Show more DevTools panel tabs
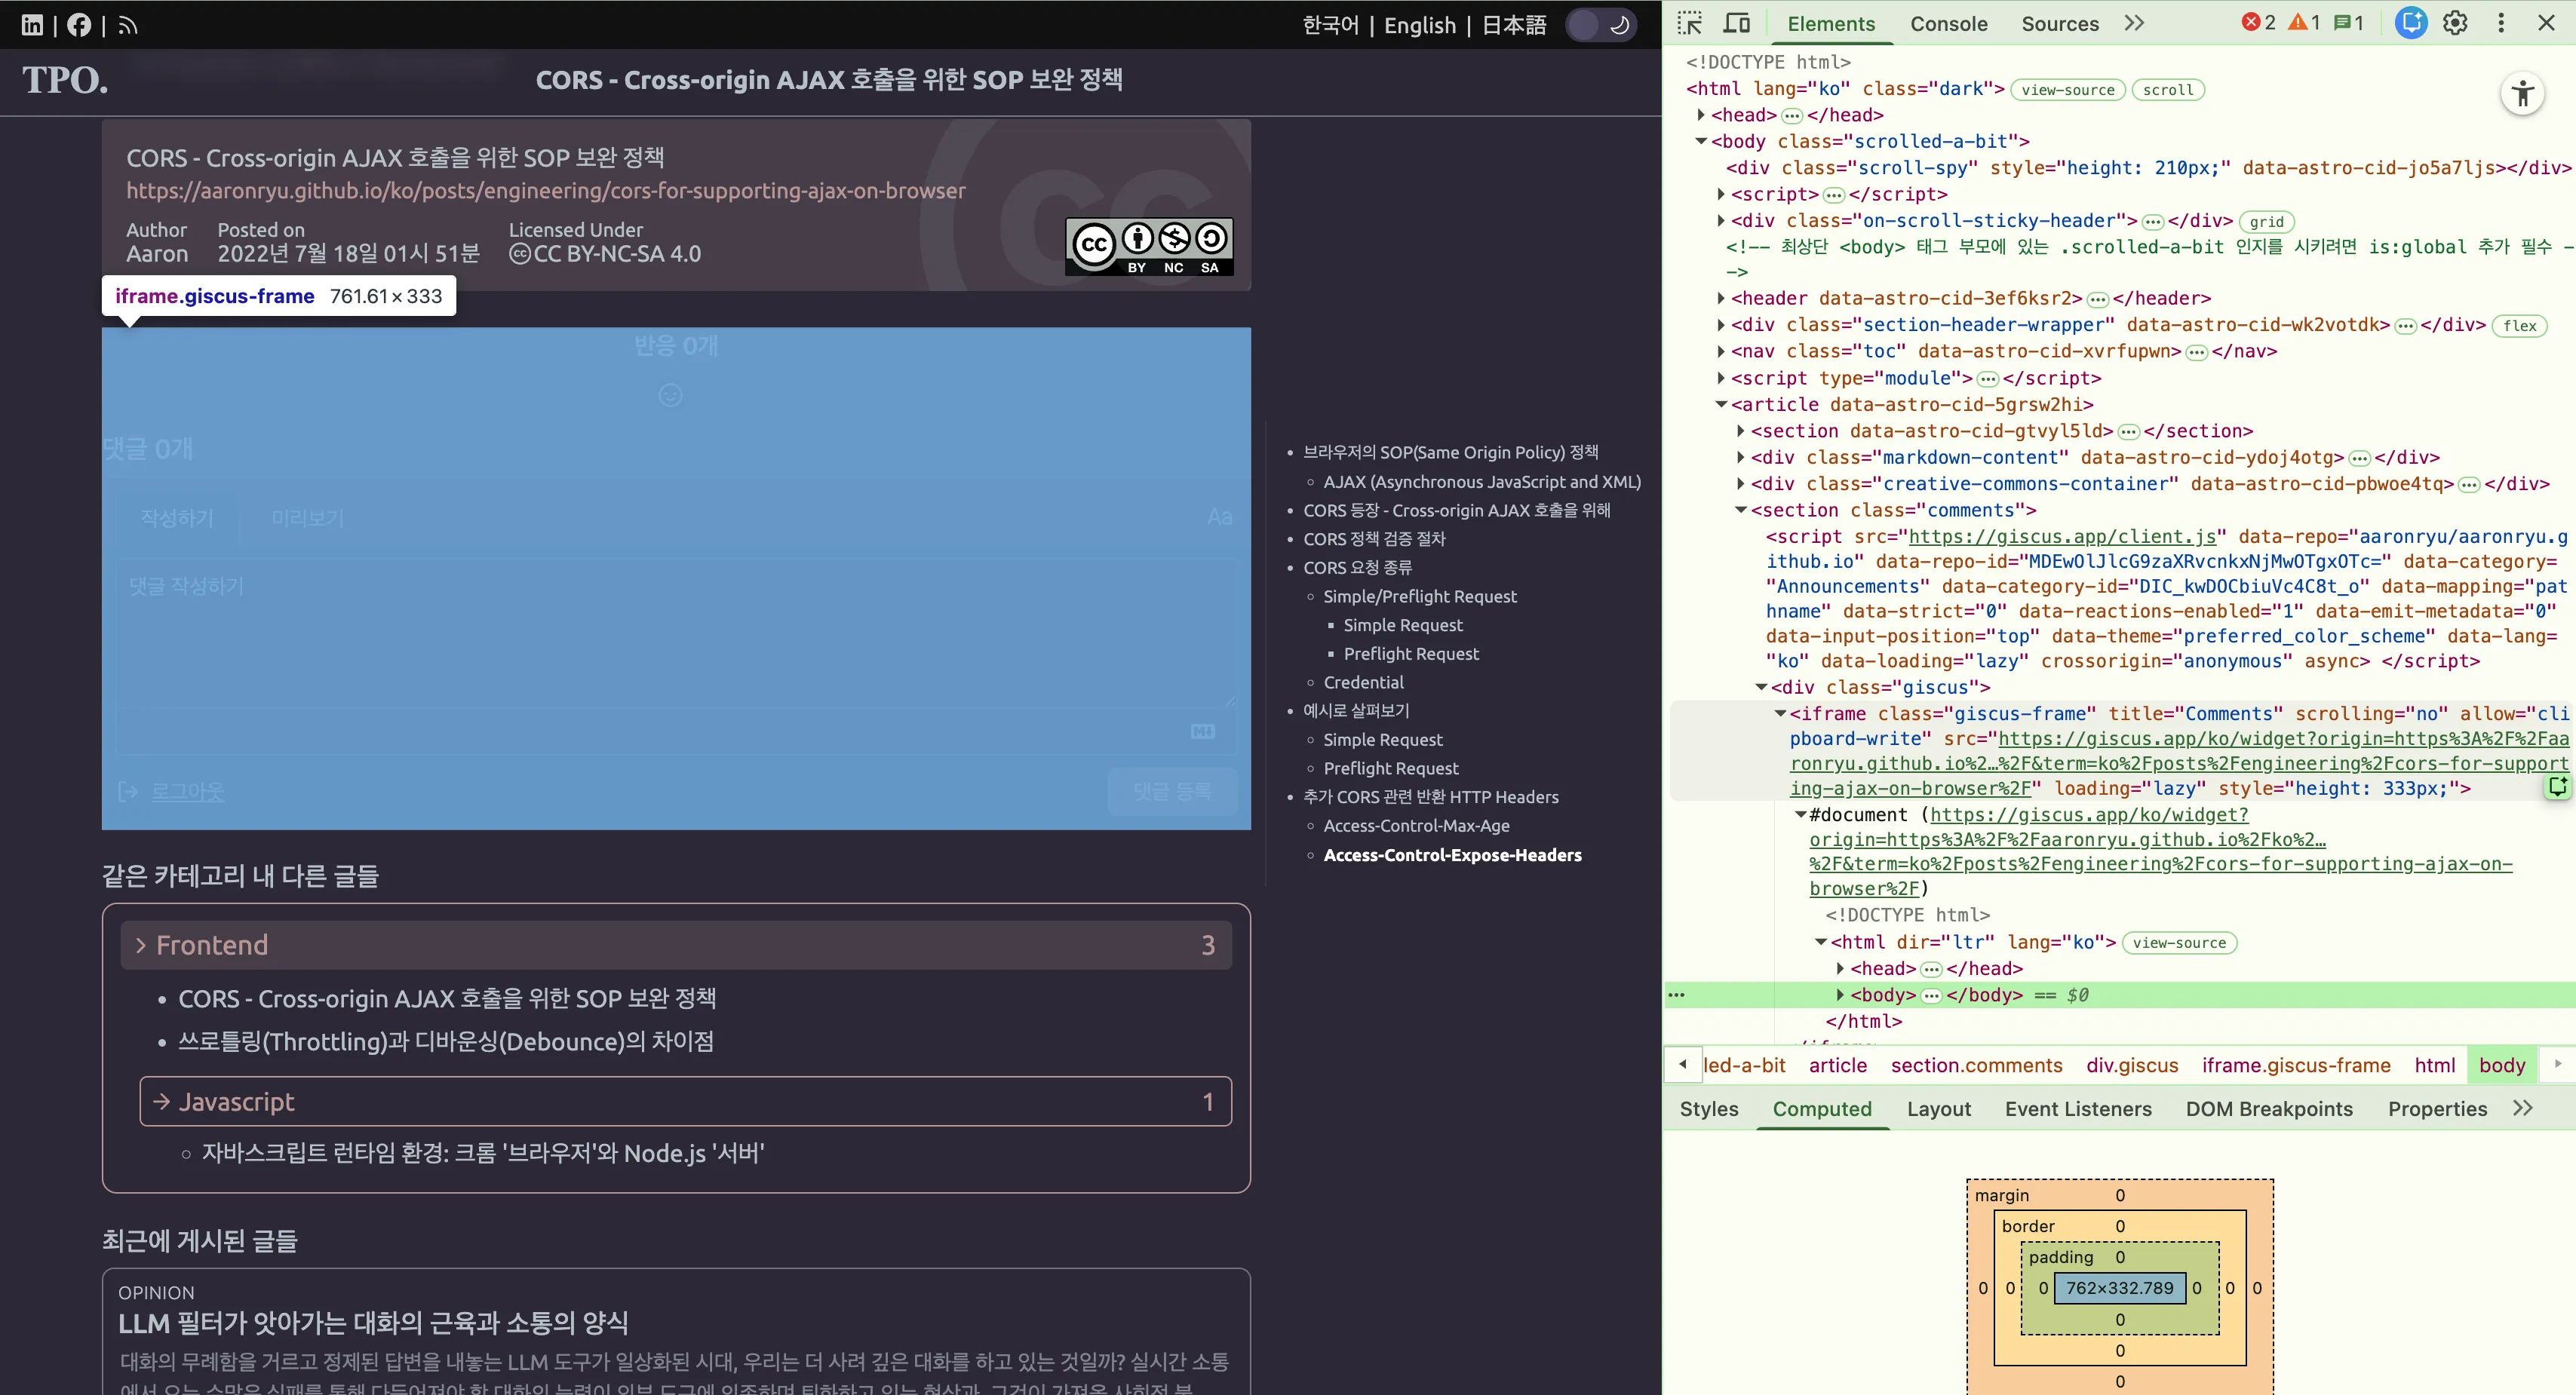Image resolution: width=2576 pixels, height=1395 pixels. (x=2134, y=23)
